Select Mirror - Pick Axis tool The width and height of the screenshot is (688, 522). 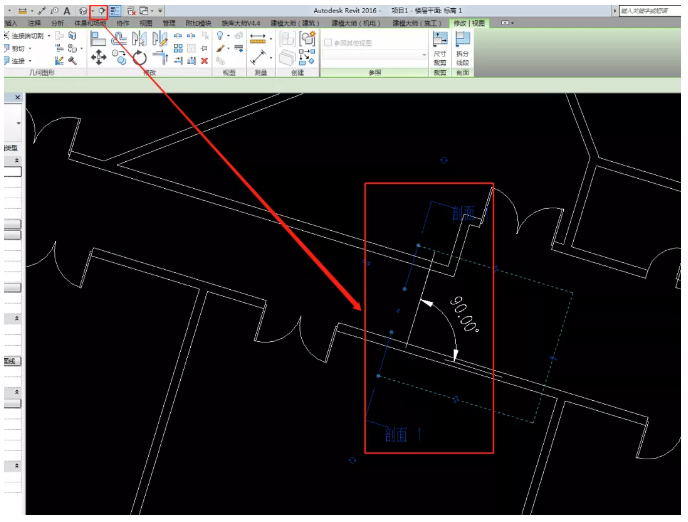[139, 39]
